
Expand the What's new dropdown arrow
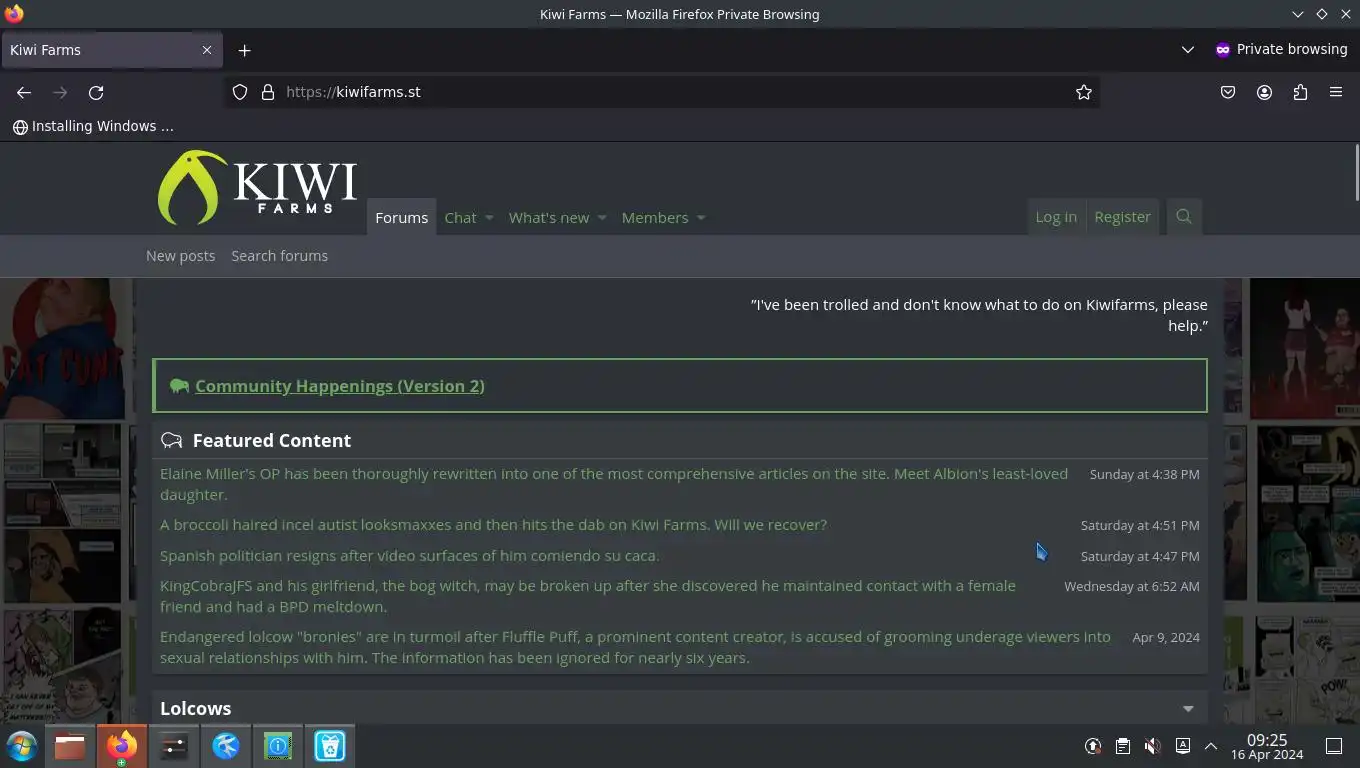pos(602,218)
